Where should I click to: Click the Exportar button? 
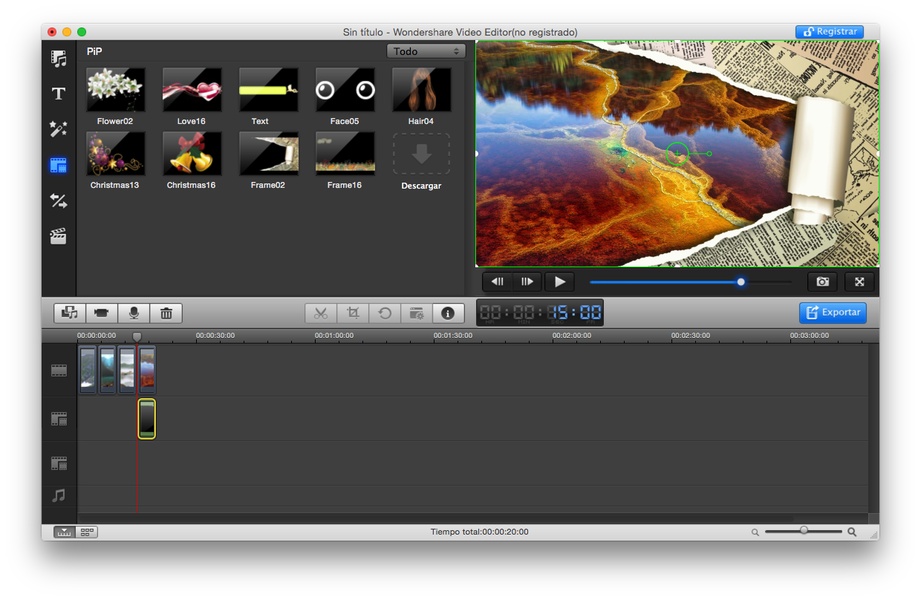(832, 312)
